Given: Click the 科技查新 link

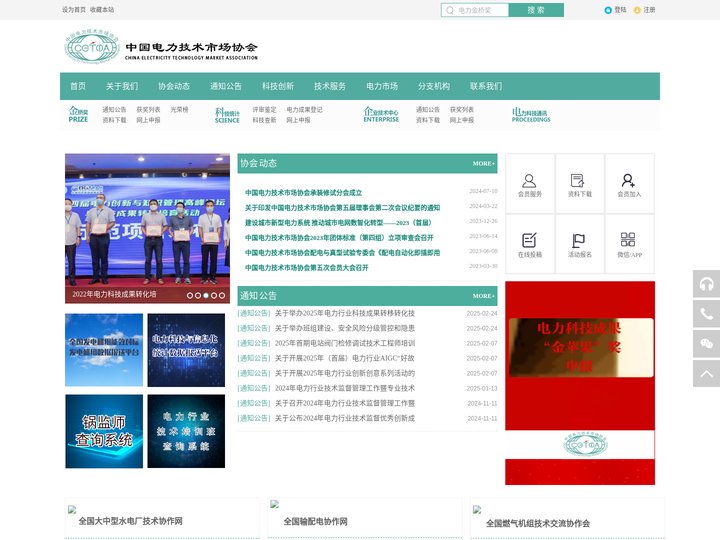Looking at the screenshot, I should [264, 120].
